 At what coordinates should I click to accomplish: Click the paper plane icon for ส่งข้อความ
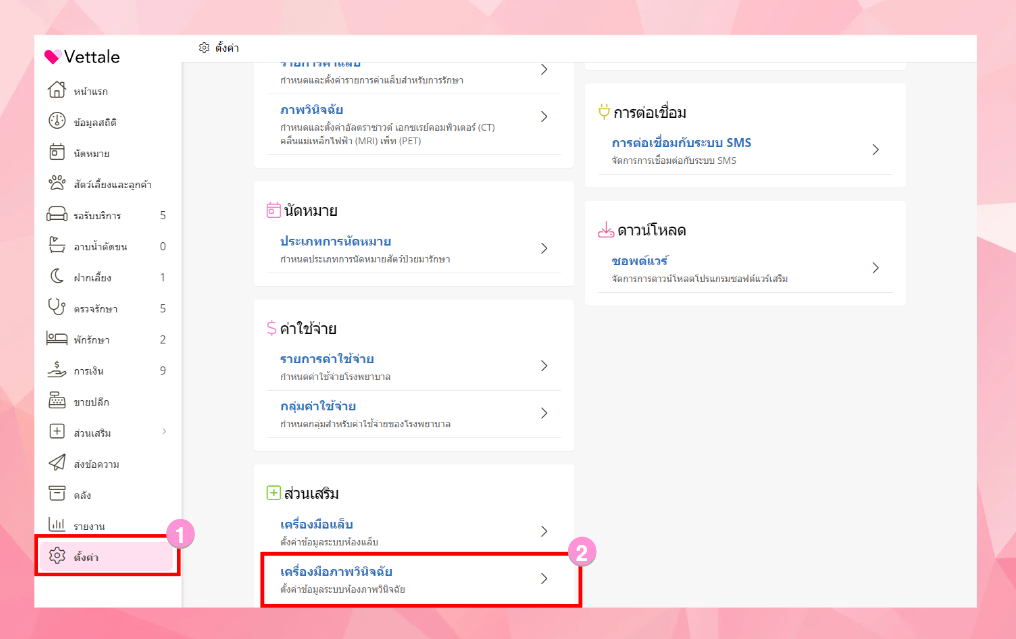[57, 463]
